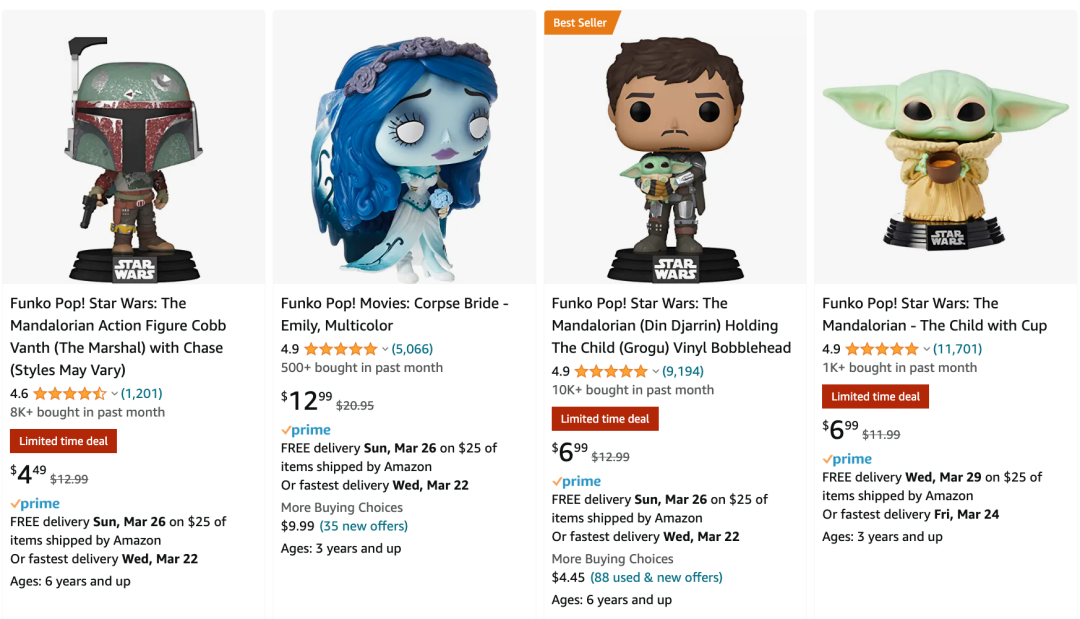Open '88 used & new offers' link

click(656, 577)
